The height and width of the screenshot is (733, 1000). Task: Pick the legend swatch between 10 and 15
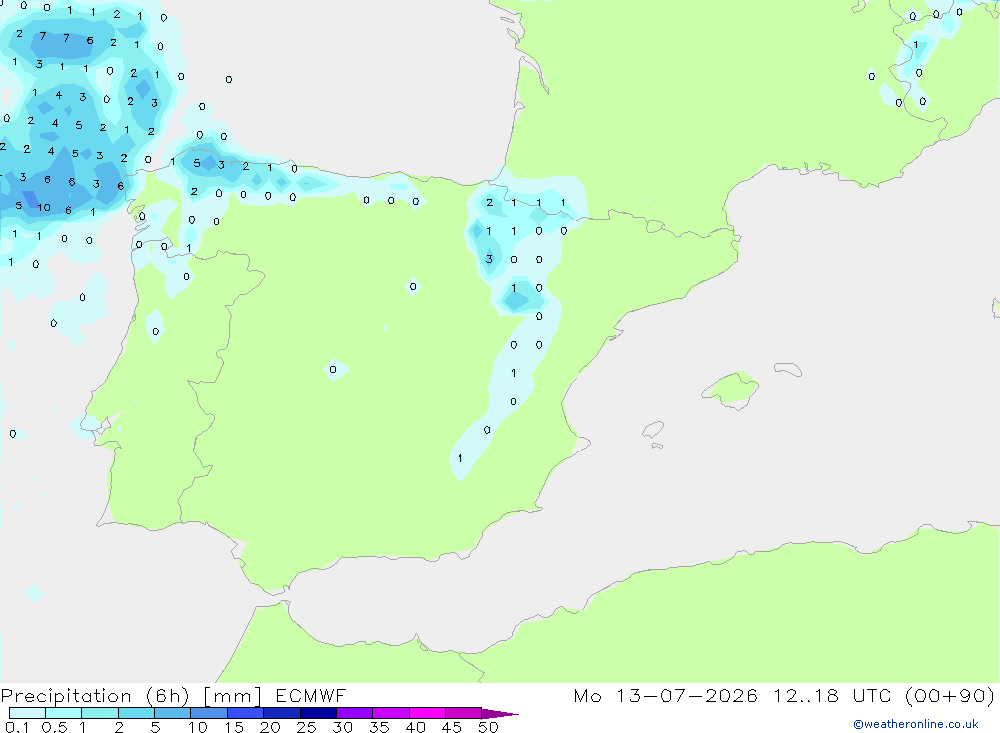209,713
